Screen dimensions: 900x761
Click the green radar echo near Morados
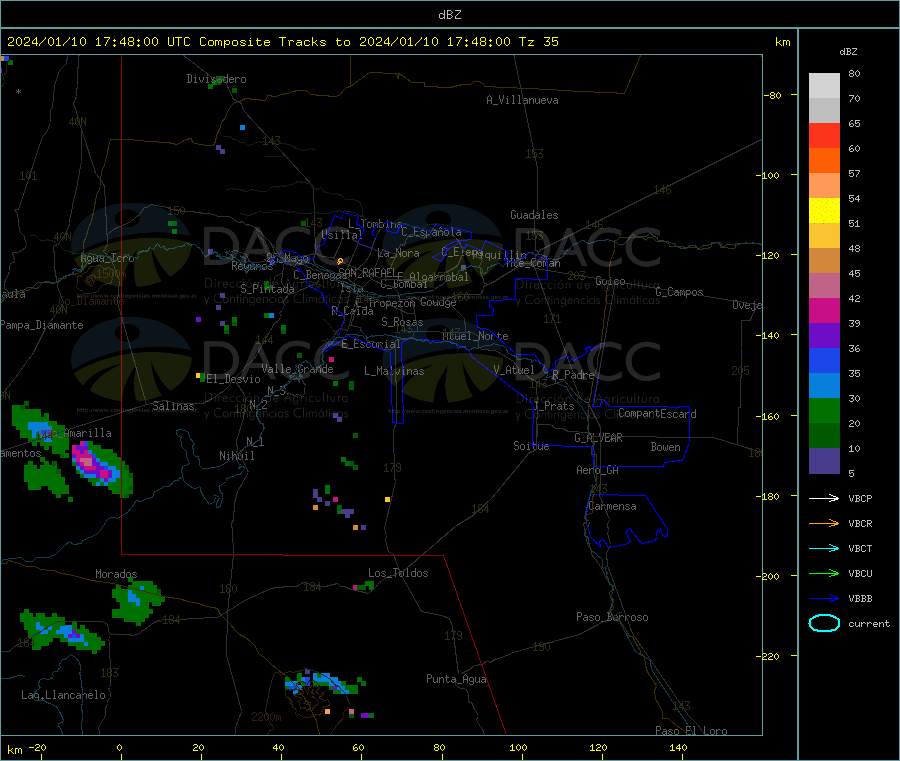tap(137, 601)
